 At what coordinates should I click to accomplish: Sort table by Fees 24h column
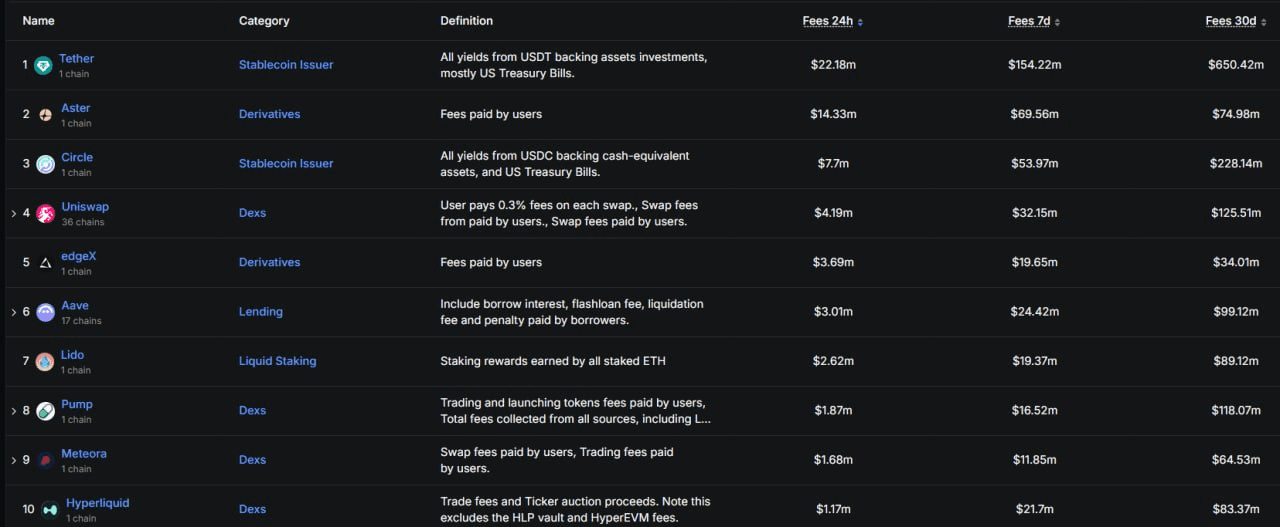[832, 21]
